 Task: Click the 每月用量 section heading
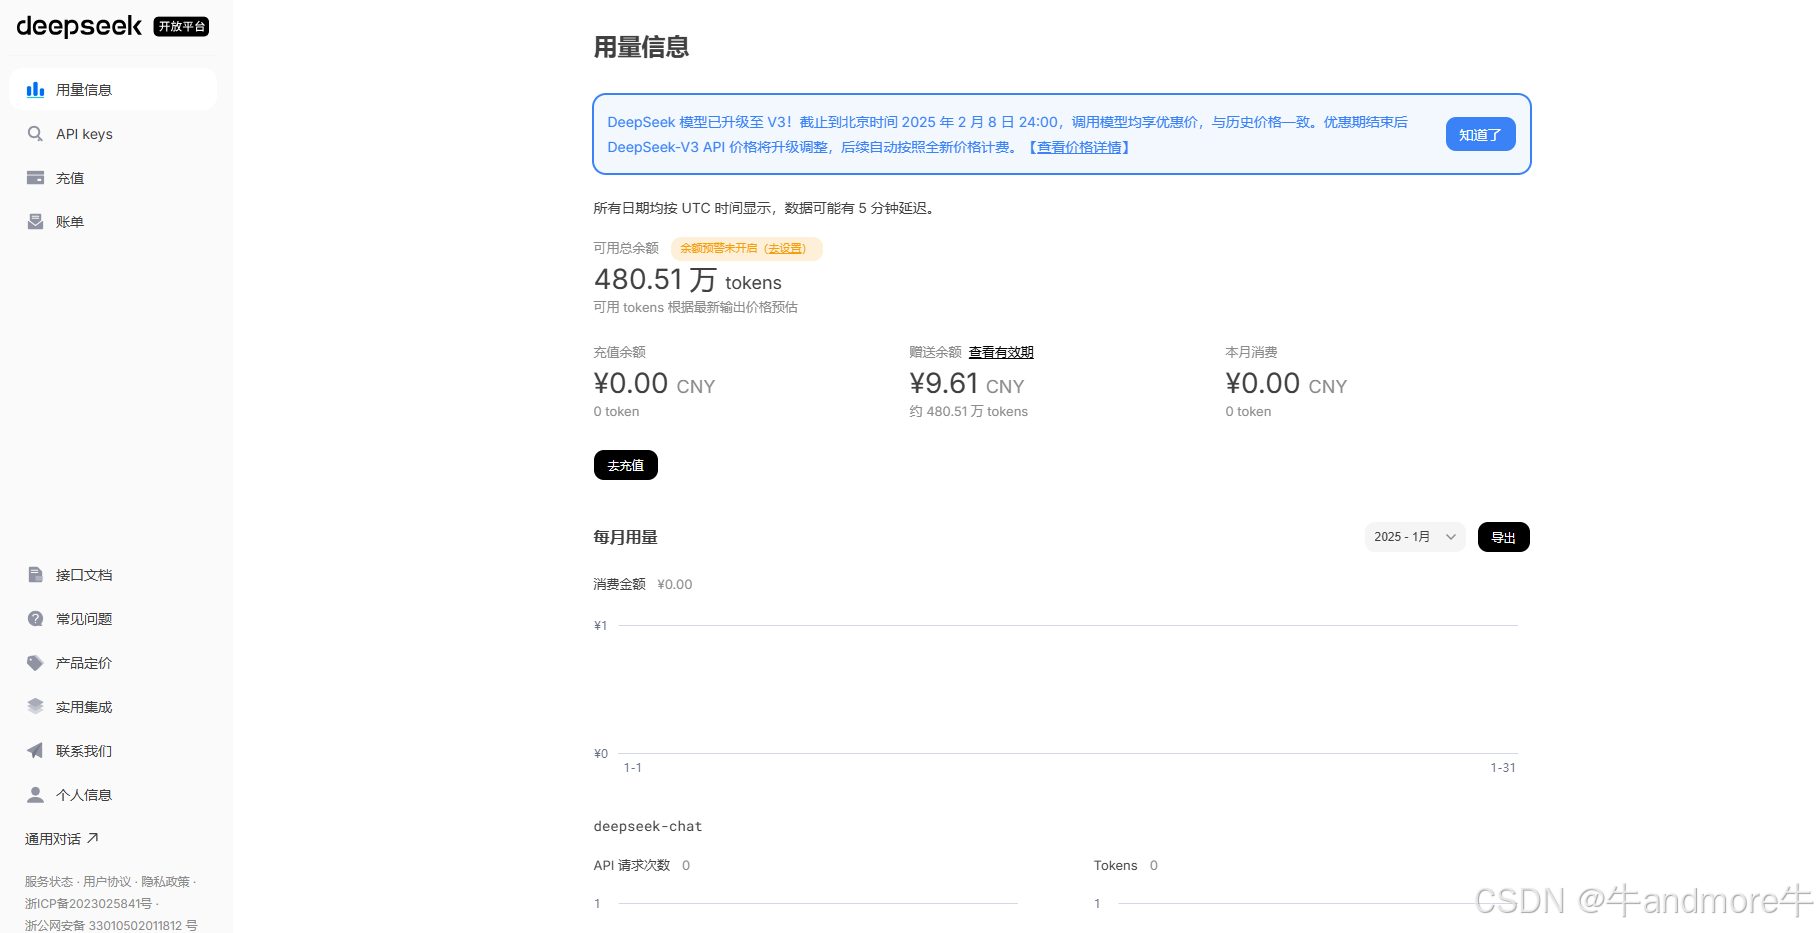pyautogui.click(x=625, y=537)
